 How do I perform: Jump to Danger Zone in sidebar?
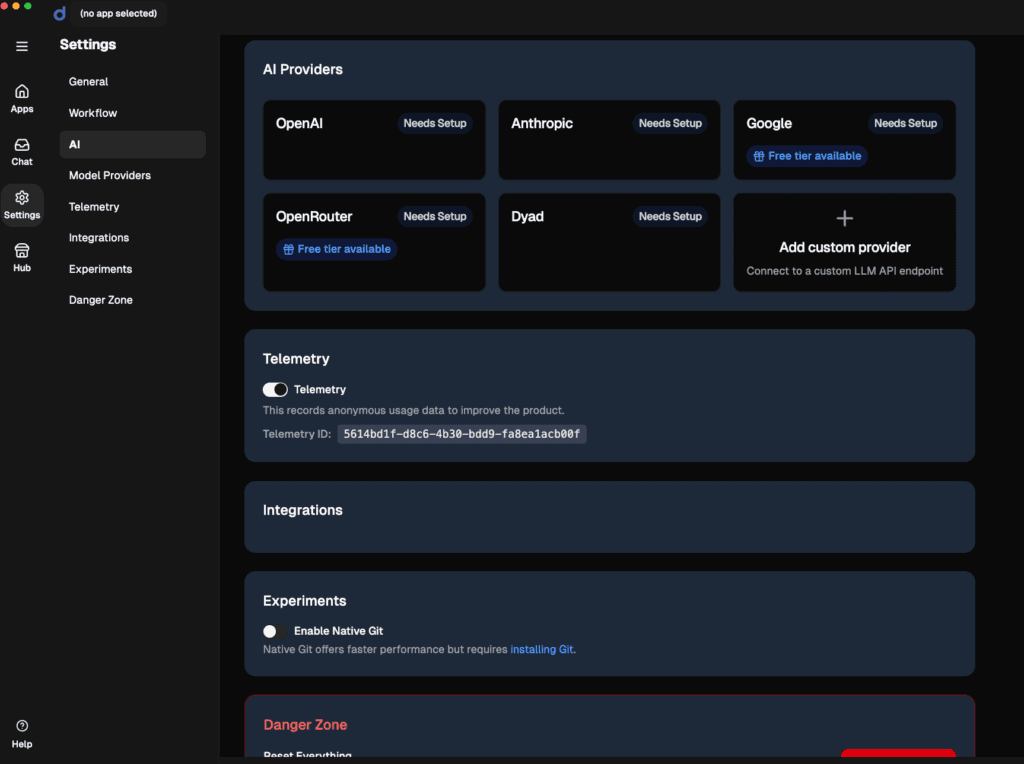(x=133, y=300)
